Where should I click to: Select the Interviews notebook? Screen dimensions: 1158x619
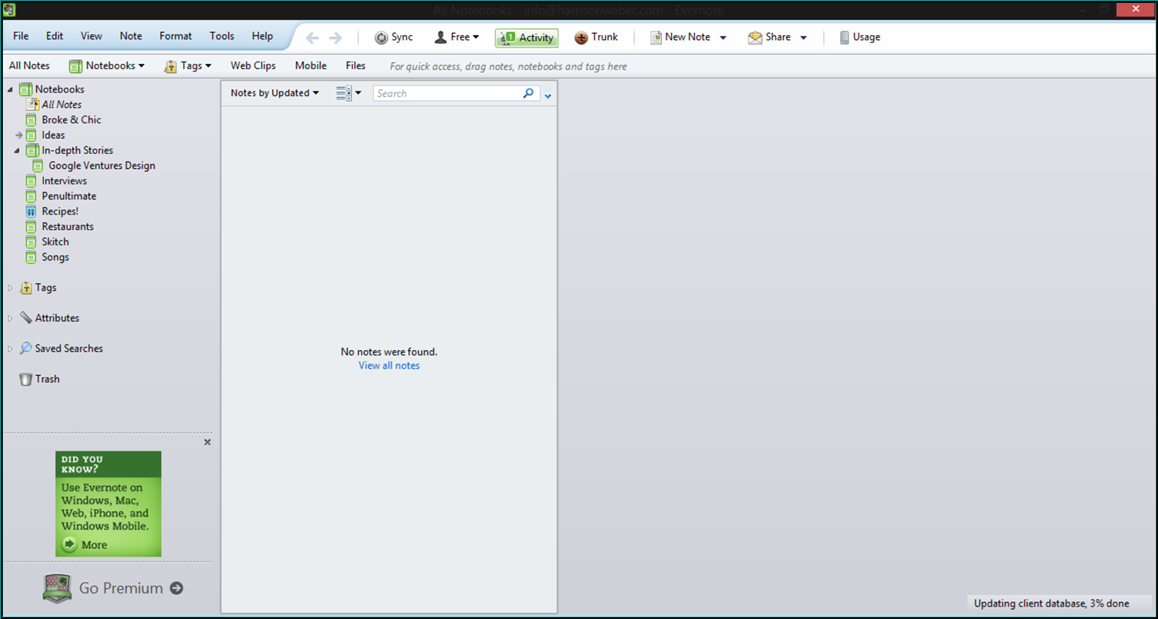coord(64,181)
